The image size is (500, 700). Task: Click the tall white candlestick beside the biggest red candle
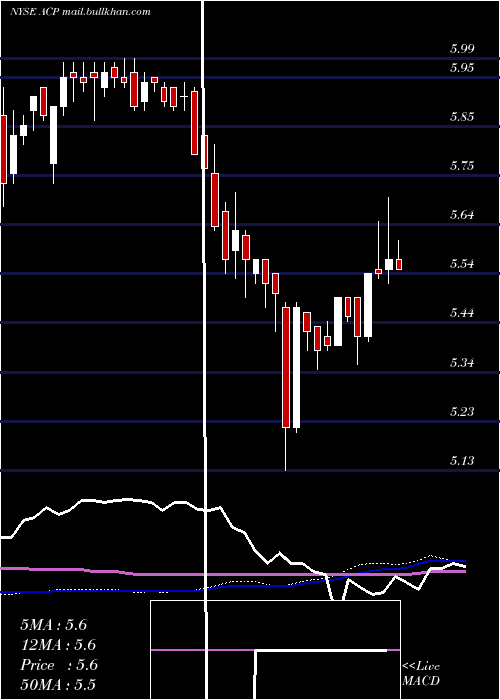click(x=296, y=367)
